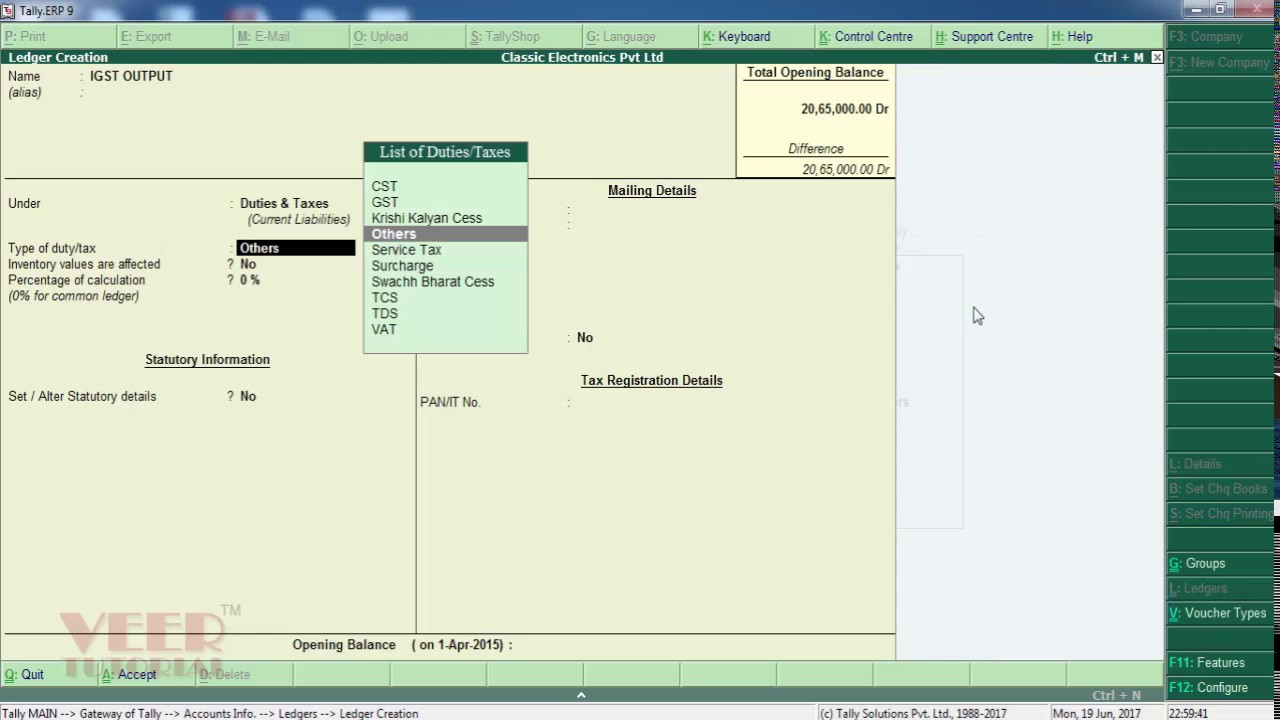Click the ledger Name field IGST OUTPUT

pyautogui.click(x=131, y=76)
